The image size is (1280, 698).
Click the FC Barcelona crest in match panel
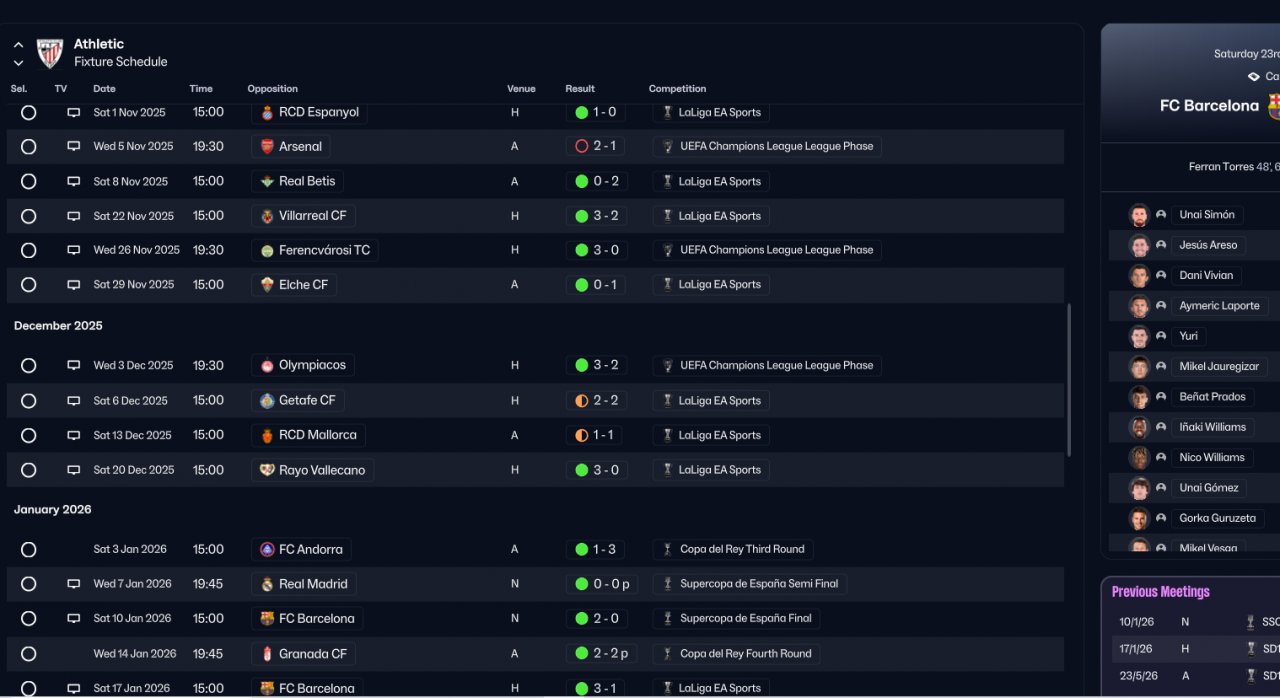click(1273, 106)
